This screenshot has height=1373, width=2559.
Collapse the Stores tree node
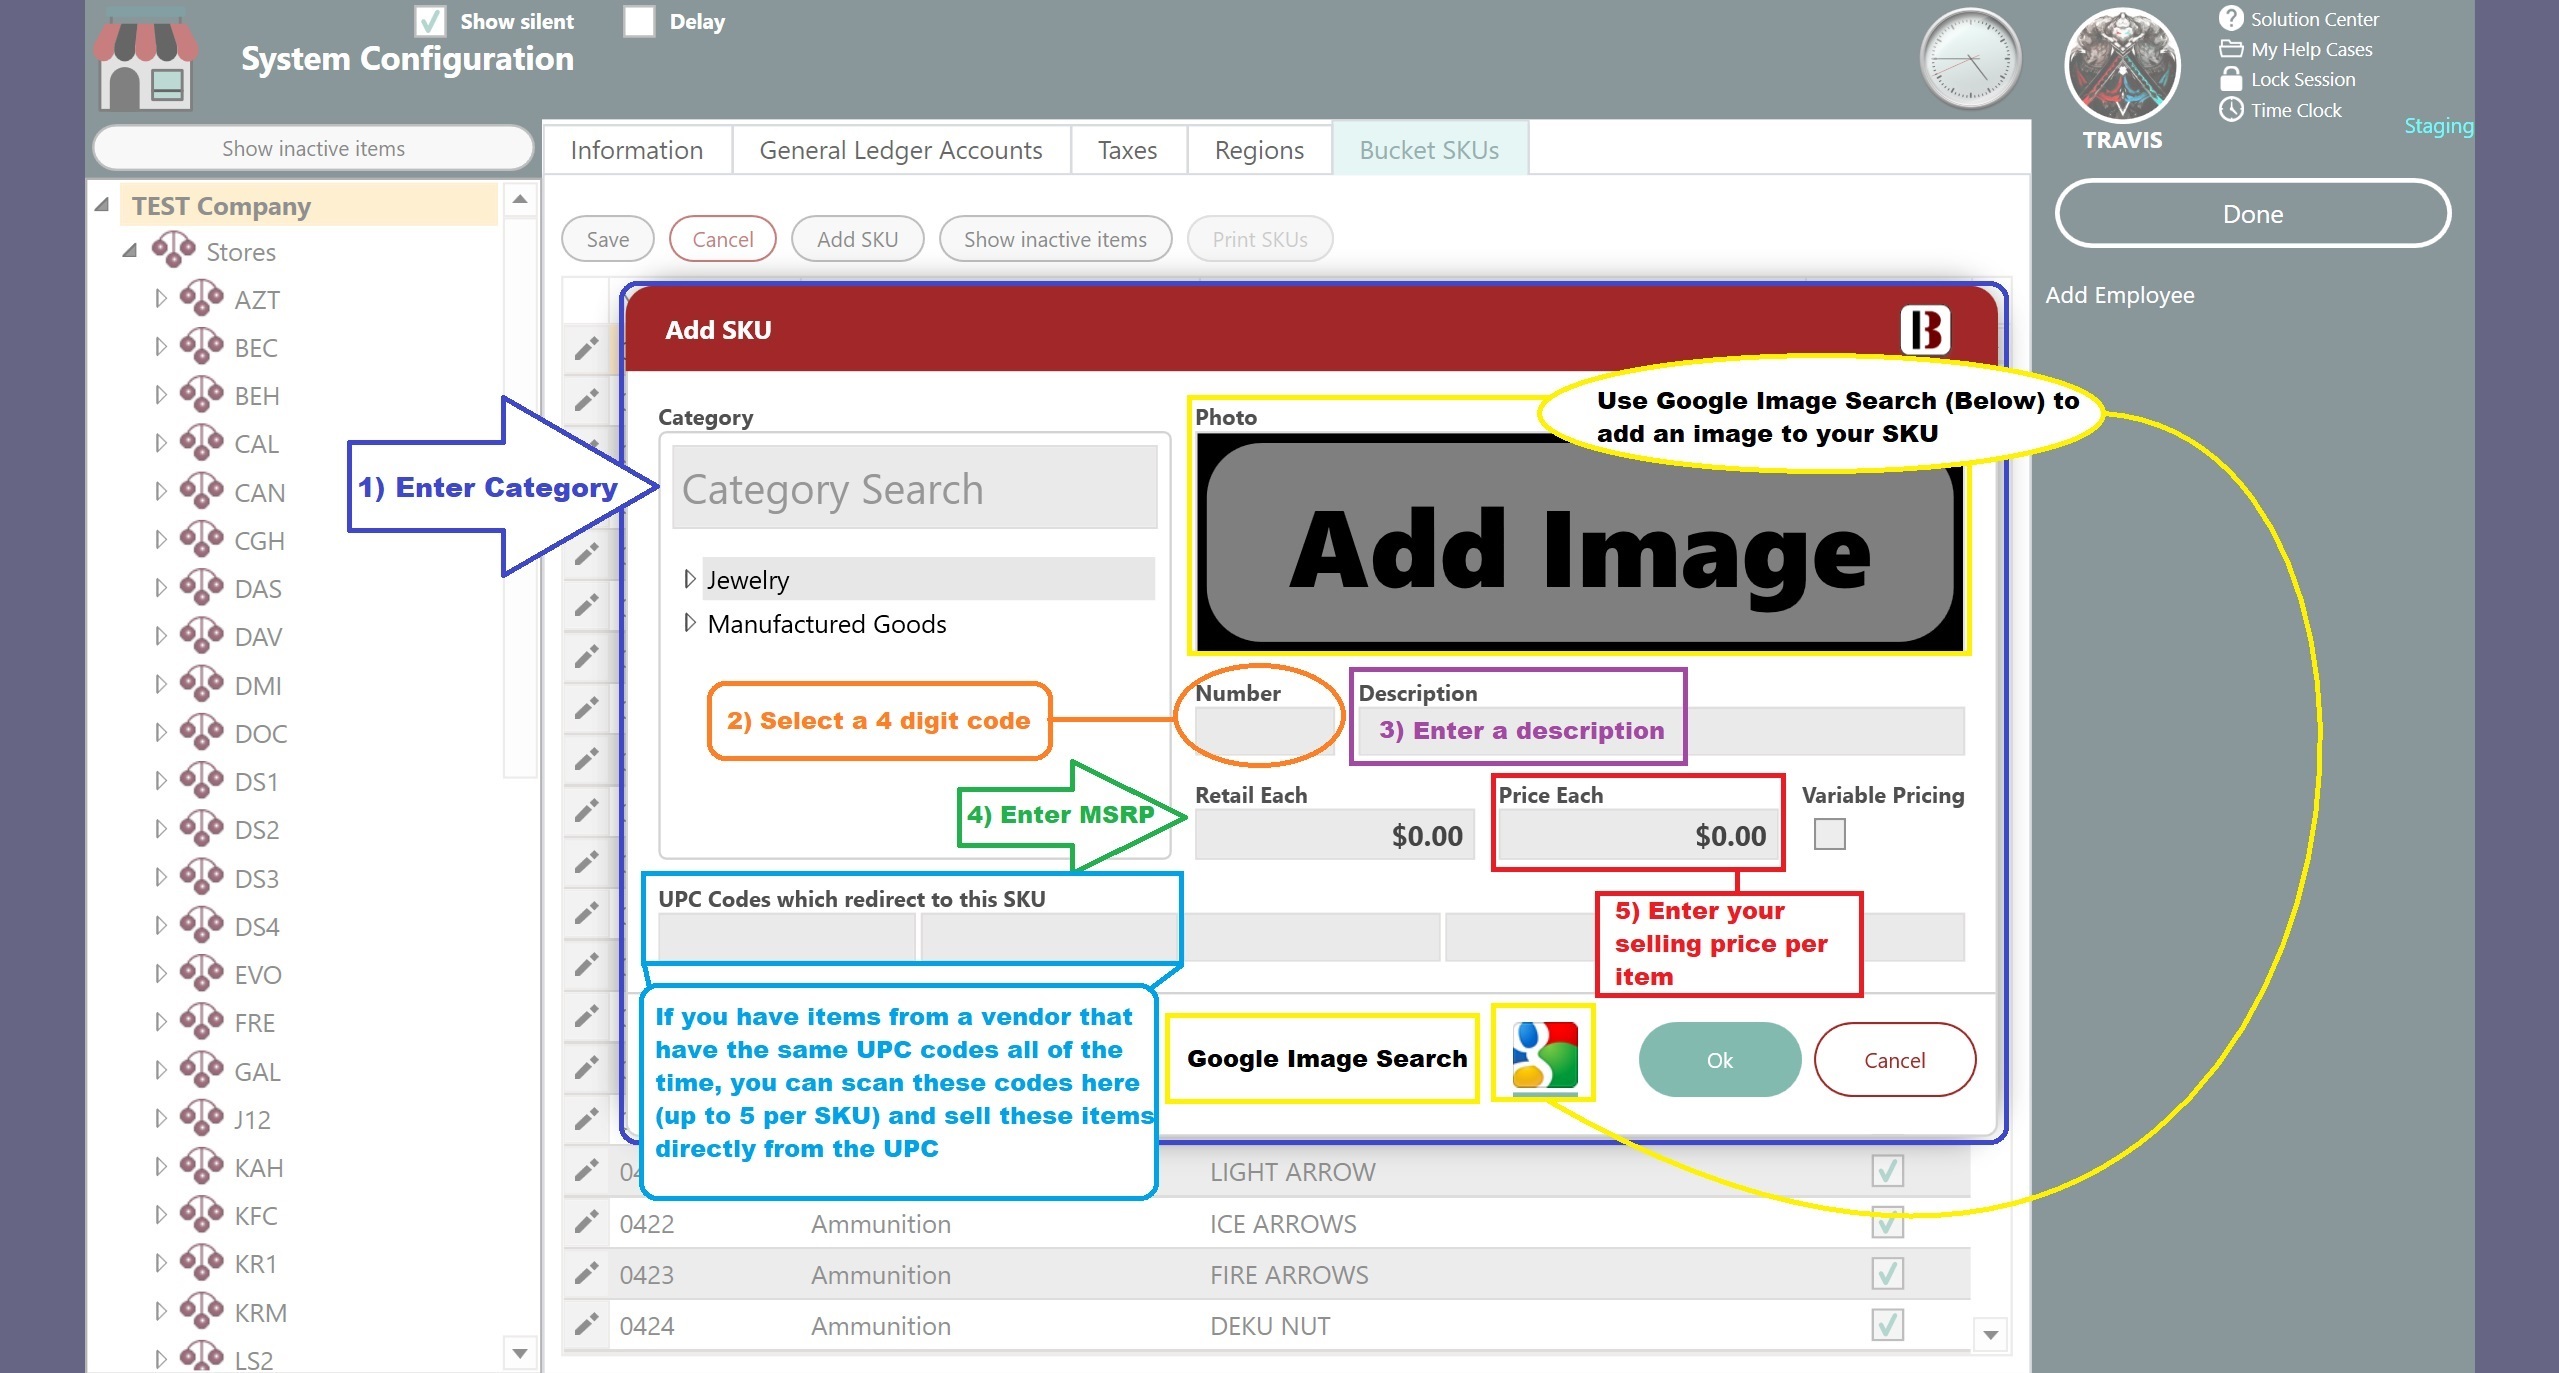(130, 250)
